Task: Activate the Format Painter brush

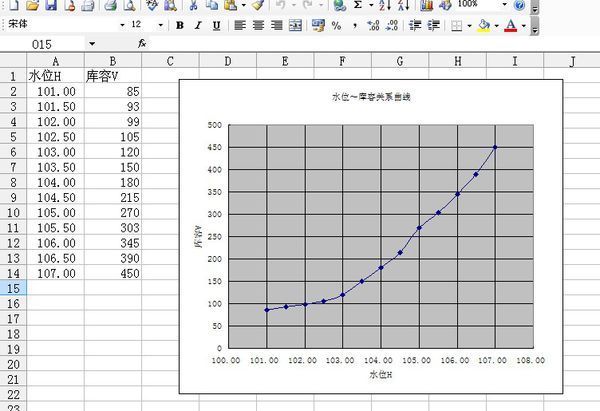Action: pyautogui.click(x=258, y=5)
